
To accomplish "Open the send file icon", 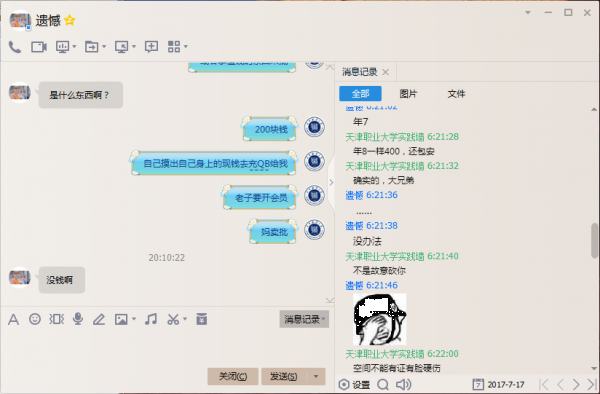I will pos(91,47).
